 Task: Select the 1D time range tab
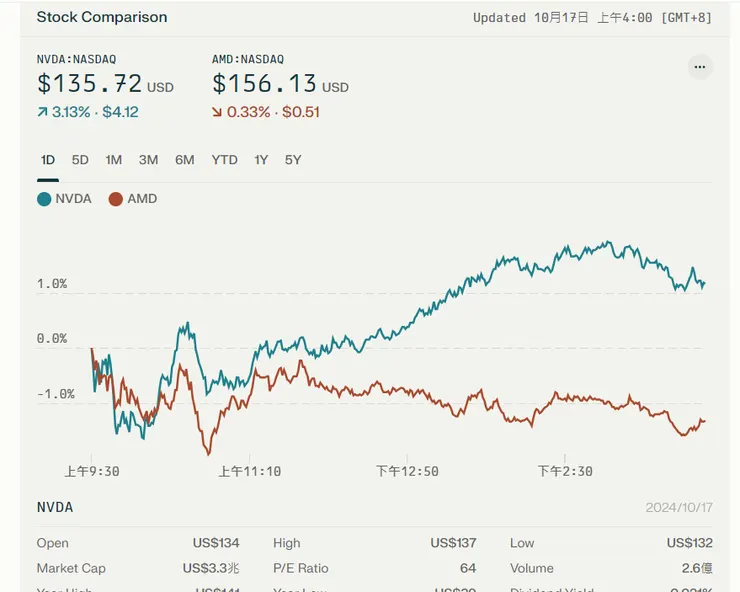tap(48, 160)
